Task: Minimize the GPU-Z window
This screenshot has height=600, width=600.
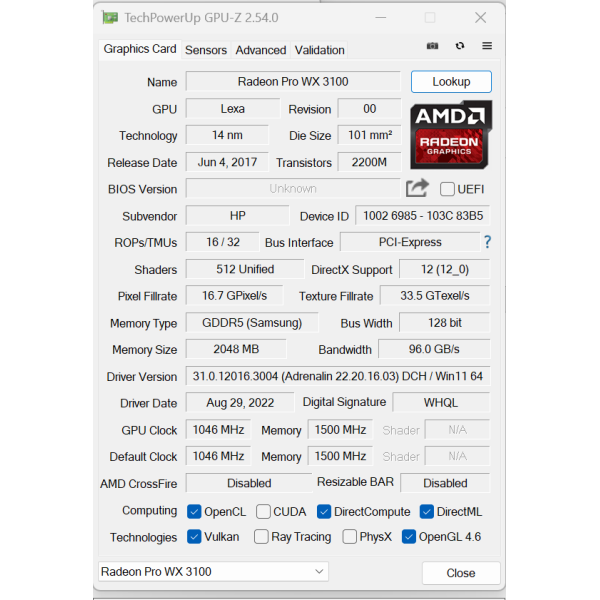Action: click(x=380, y=18)
